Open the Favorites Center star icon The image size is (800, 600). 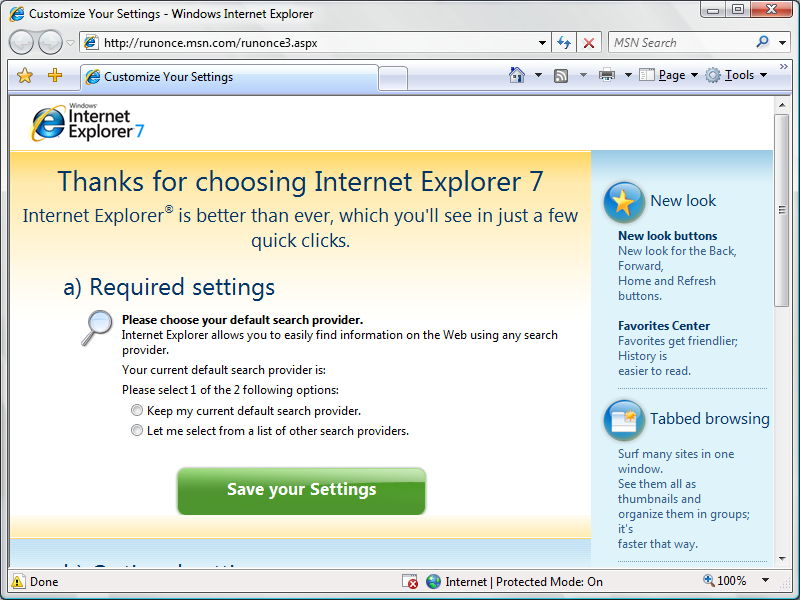click(25, 76)
